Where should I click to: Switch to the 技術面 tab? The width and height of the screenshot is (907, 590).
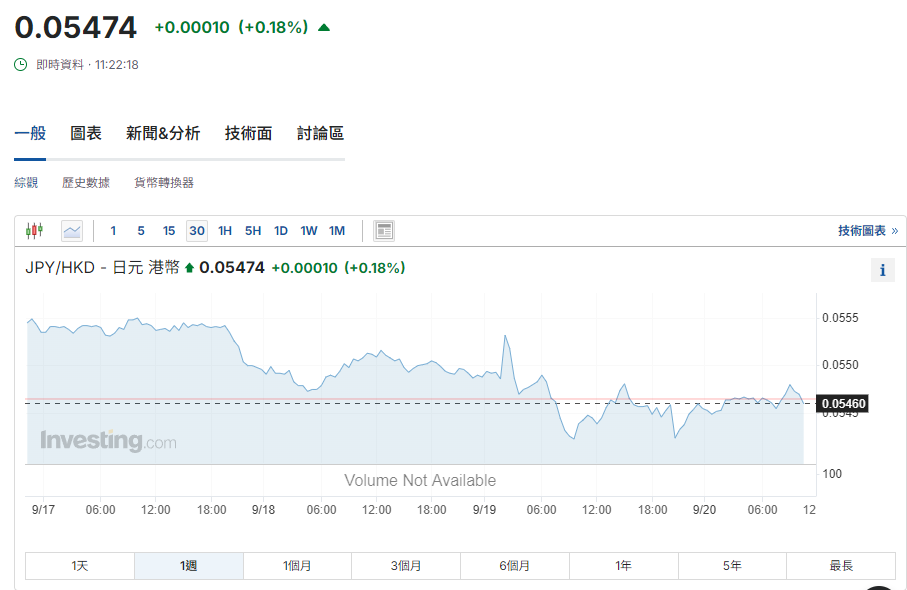click(x=248, y=134)
